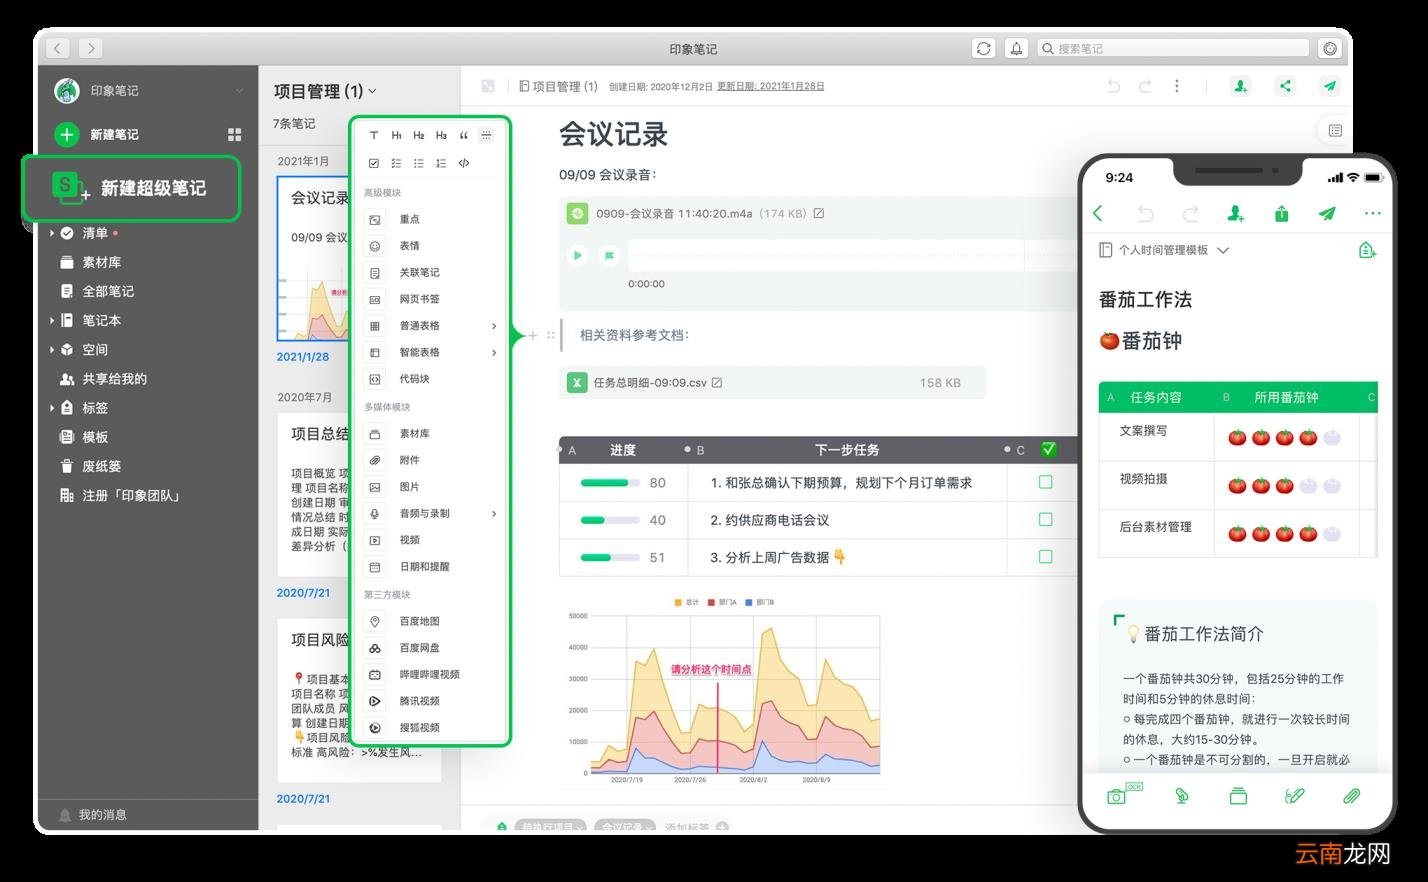1428x882 pixels.
Task: Open the notifications bell icon
Action: click(1016, 48)
